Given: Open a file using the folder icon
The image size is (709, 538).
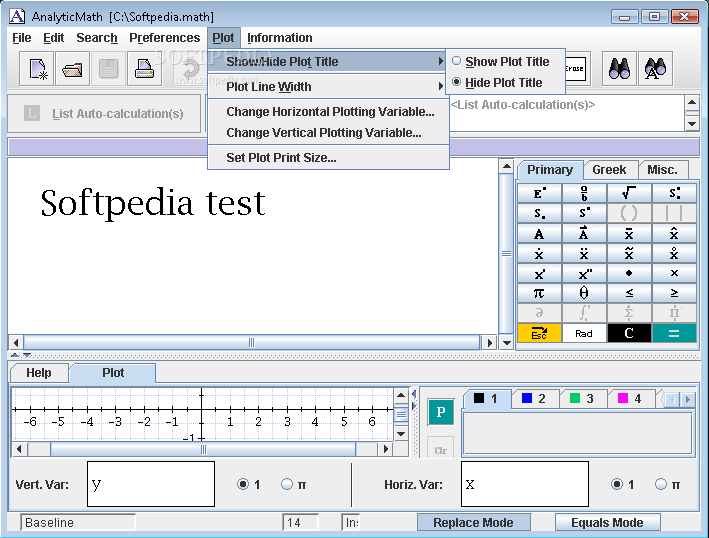Looking at the screenshot, I should (x=72, y=69).
